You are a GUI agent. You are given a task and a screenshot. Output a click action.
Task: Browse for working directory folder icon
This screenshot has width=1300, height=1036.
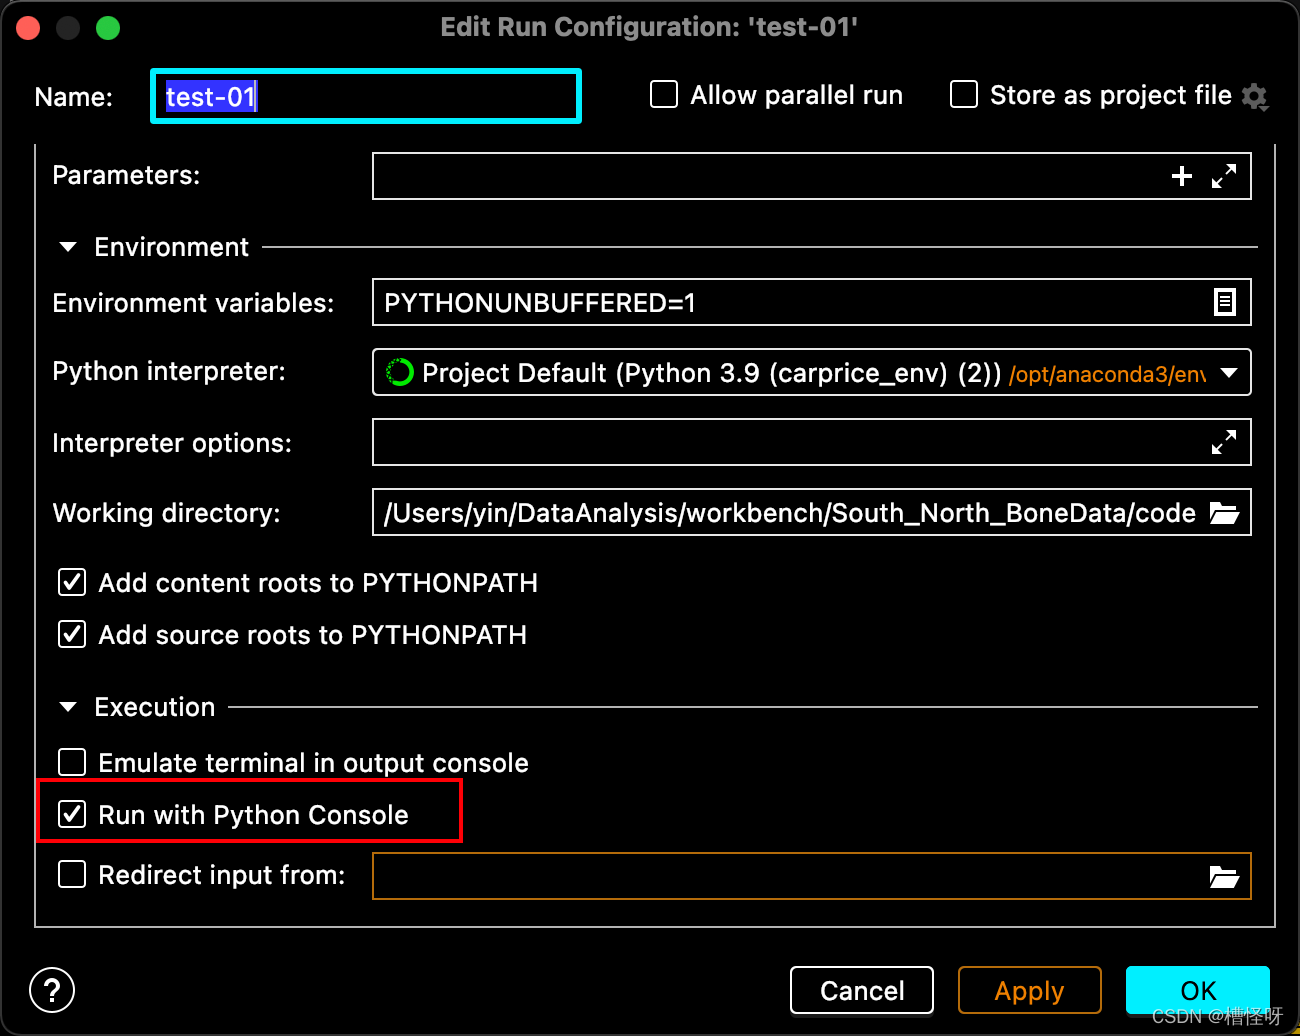(x=1224, y=513)
